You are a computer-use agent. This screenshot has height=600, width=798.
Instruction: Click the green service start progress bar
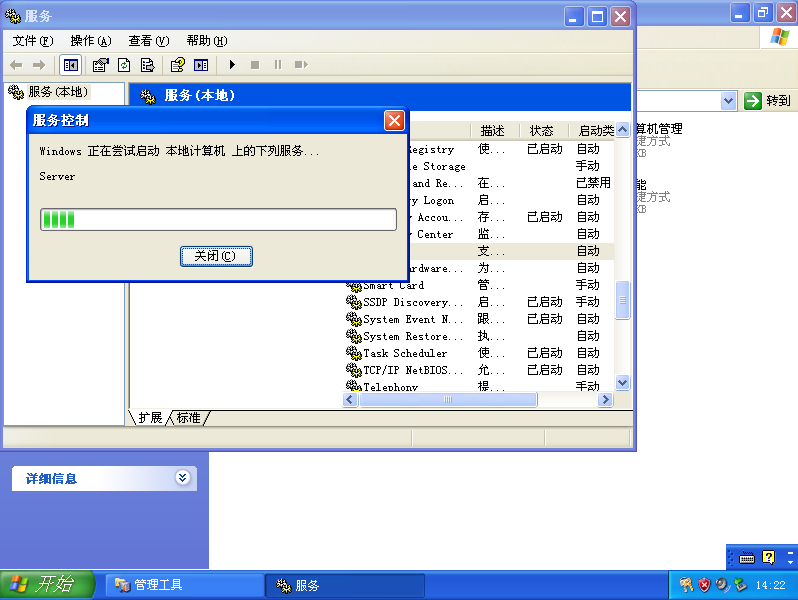[x=218, y=219]
